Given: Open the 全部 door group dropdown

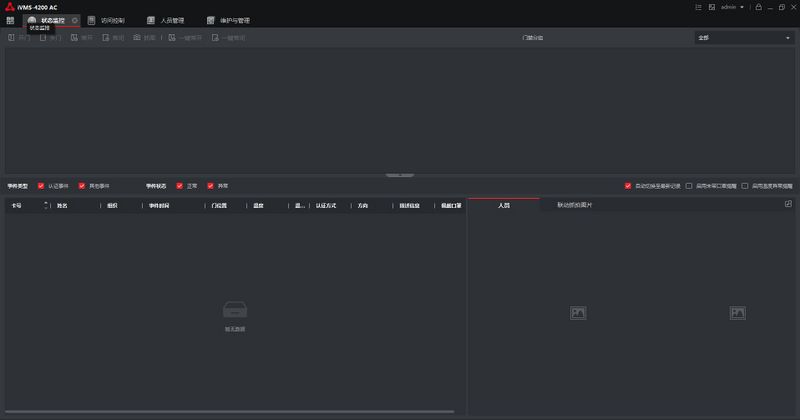Looking at the screenshot, I should 744,38.
